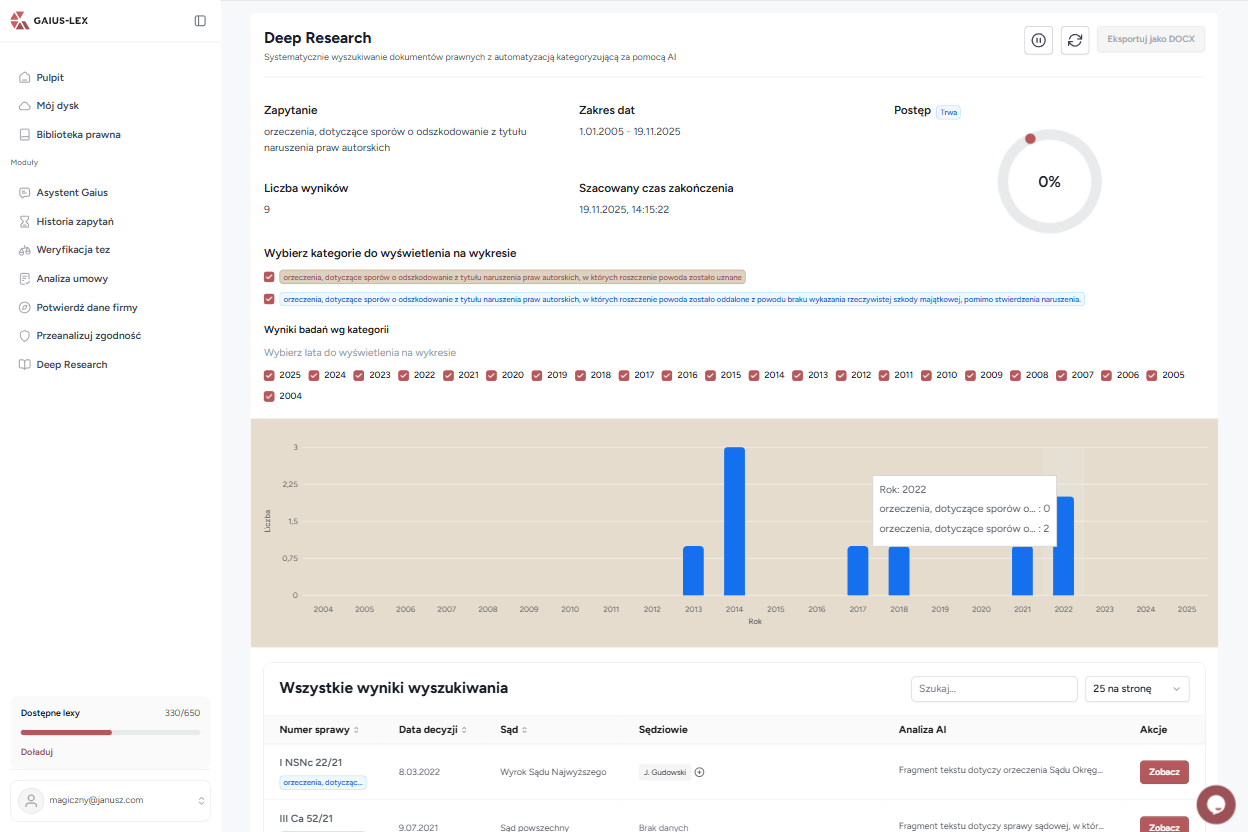Expand the magiczny@janusz.com account menu
1248x832 pixels.
click(x=110, y=800)
